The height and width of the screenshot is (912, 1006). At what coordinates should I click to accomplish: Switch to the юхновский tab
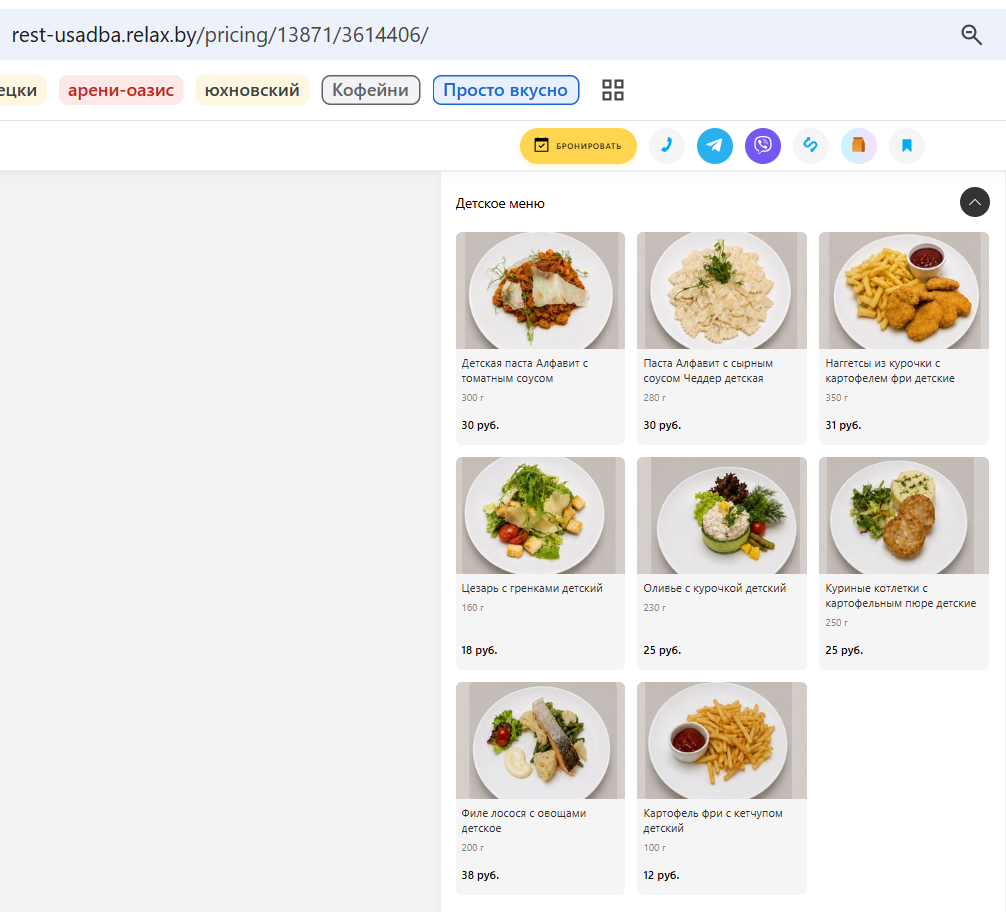[x=252, y=90]
